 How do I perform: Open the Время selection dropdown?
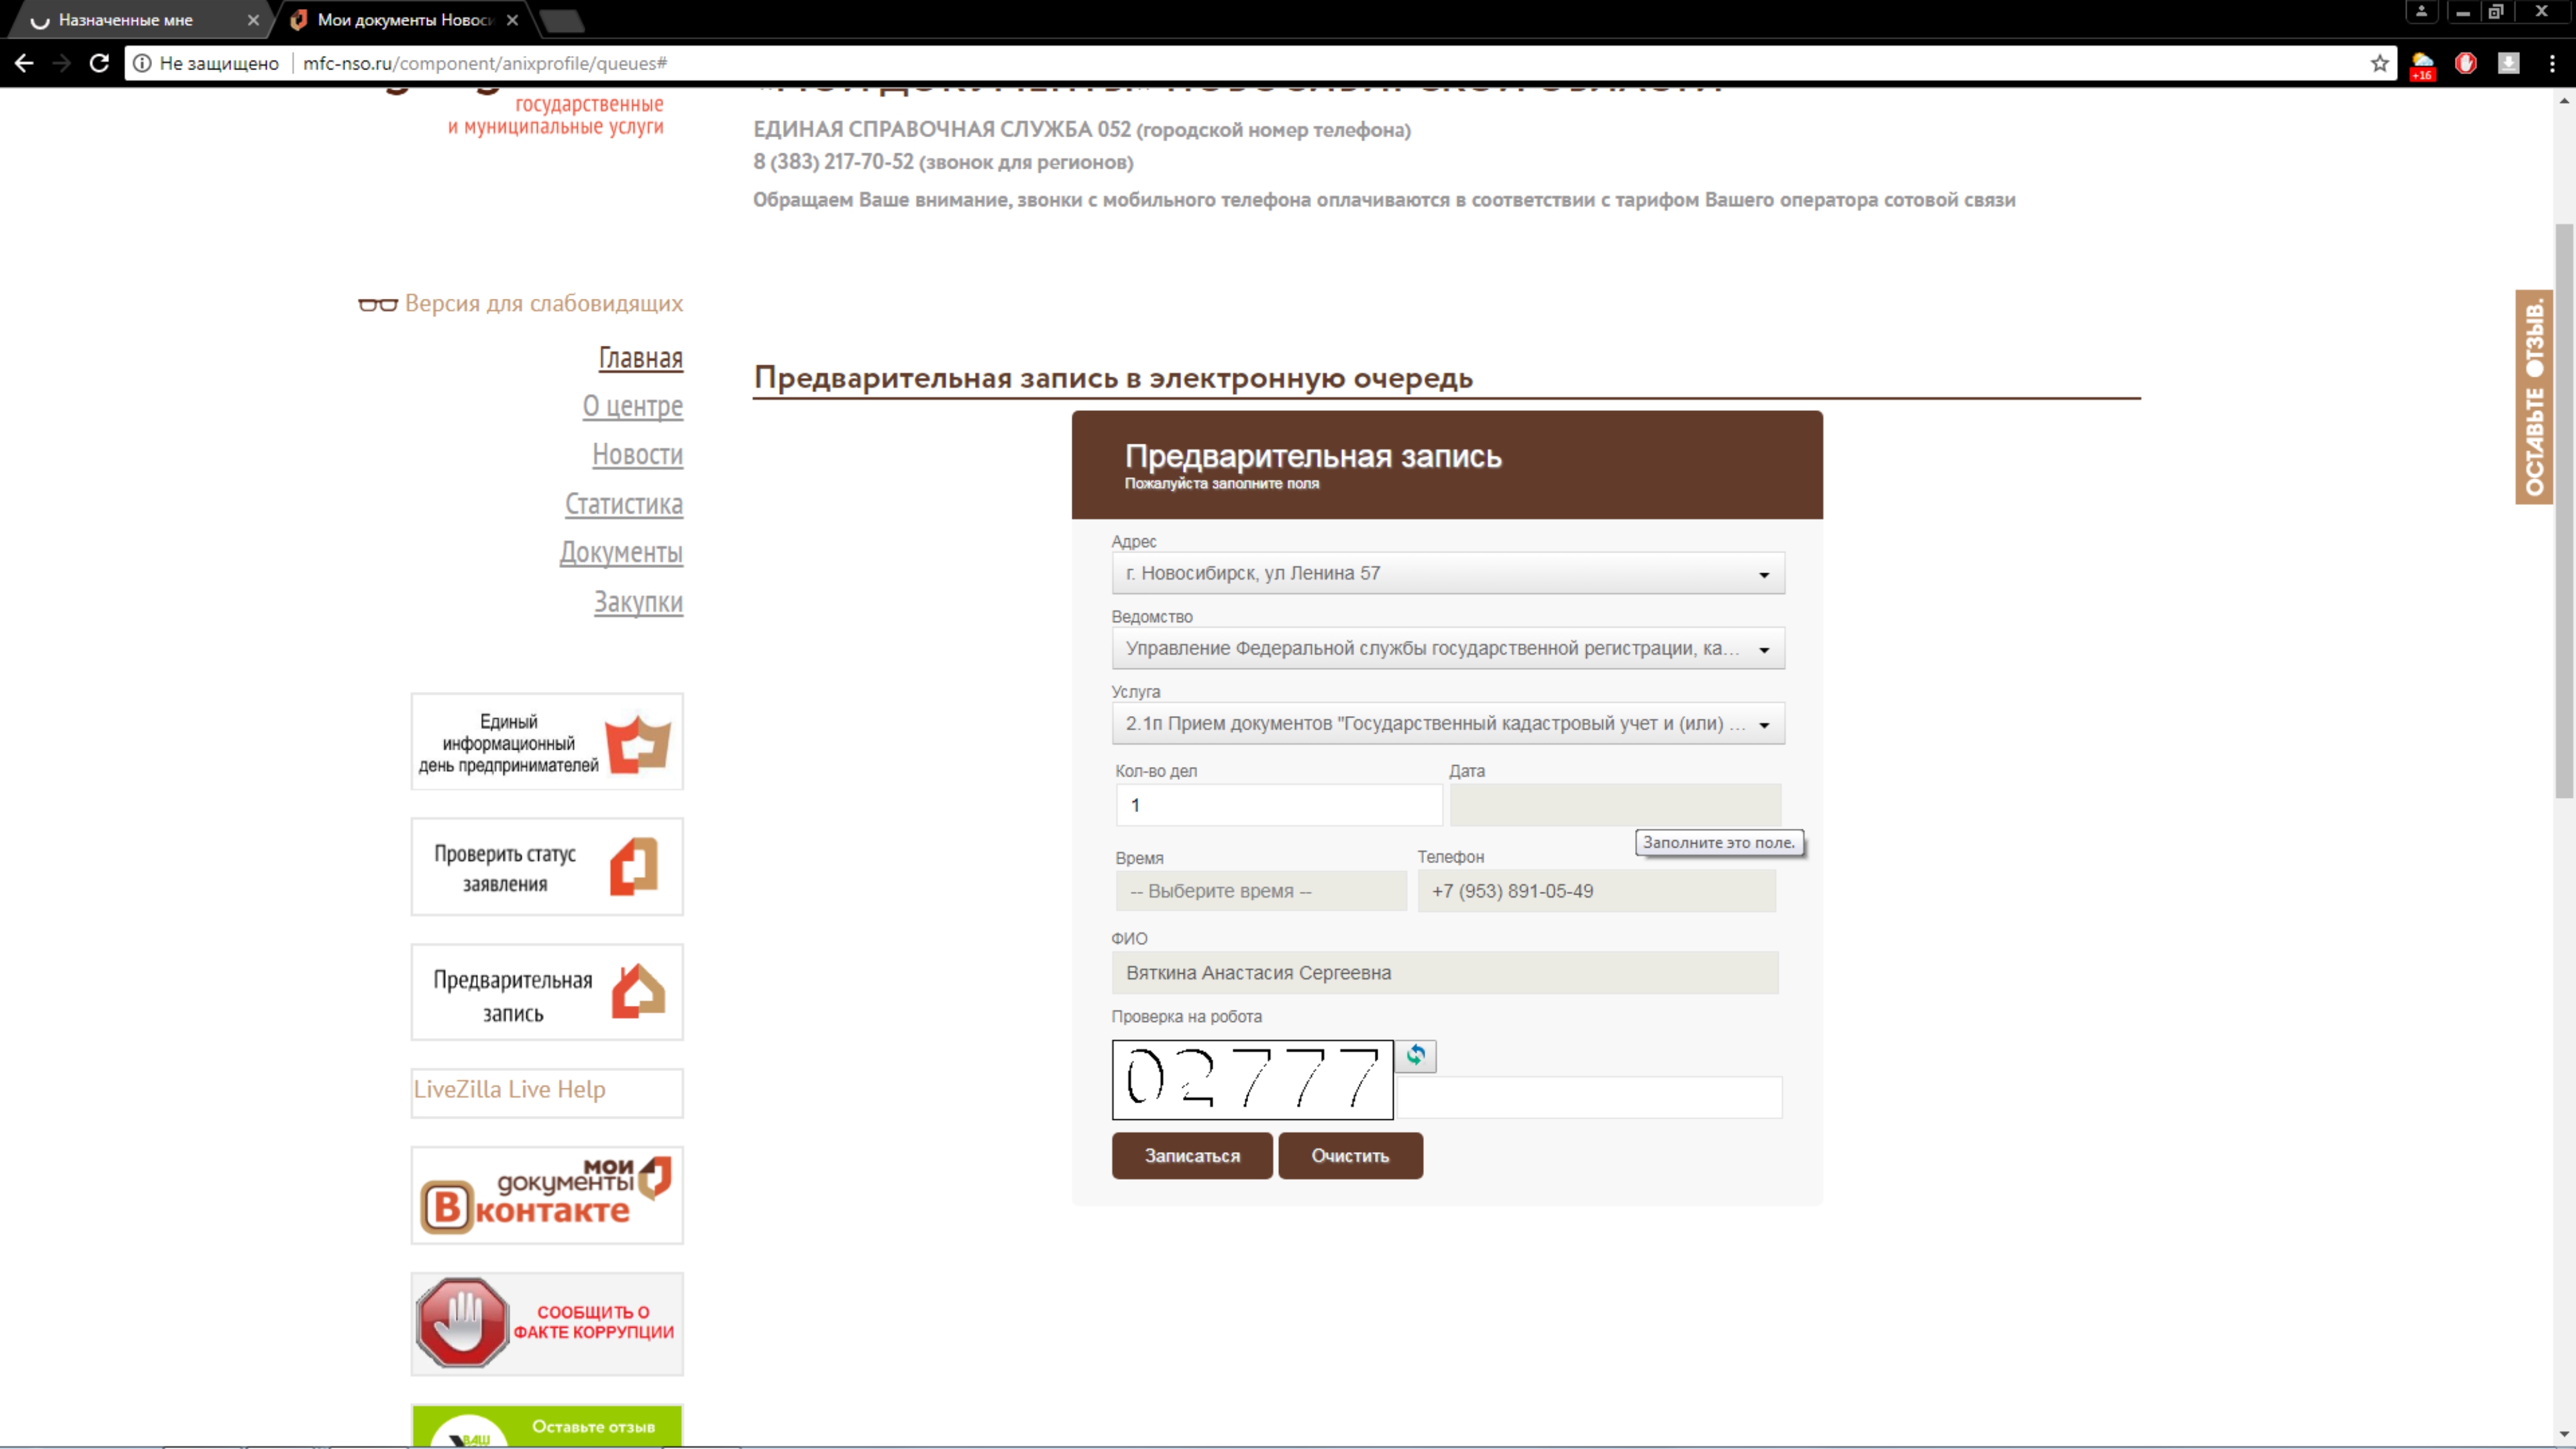tap(1260, 891)
